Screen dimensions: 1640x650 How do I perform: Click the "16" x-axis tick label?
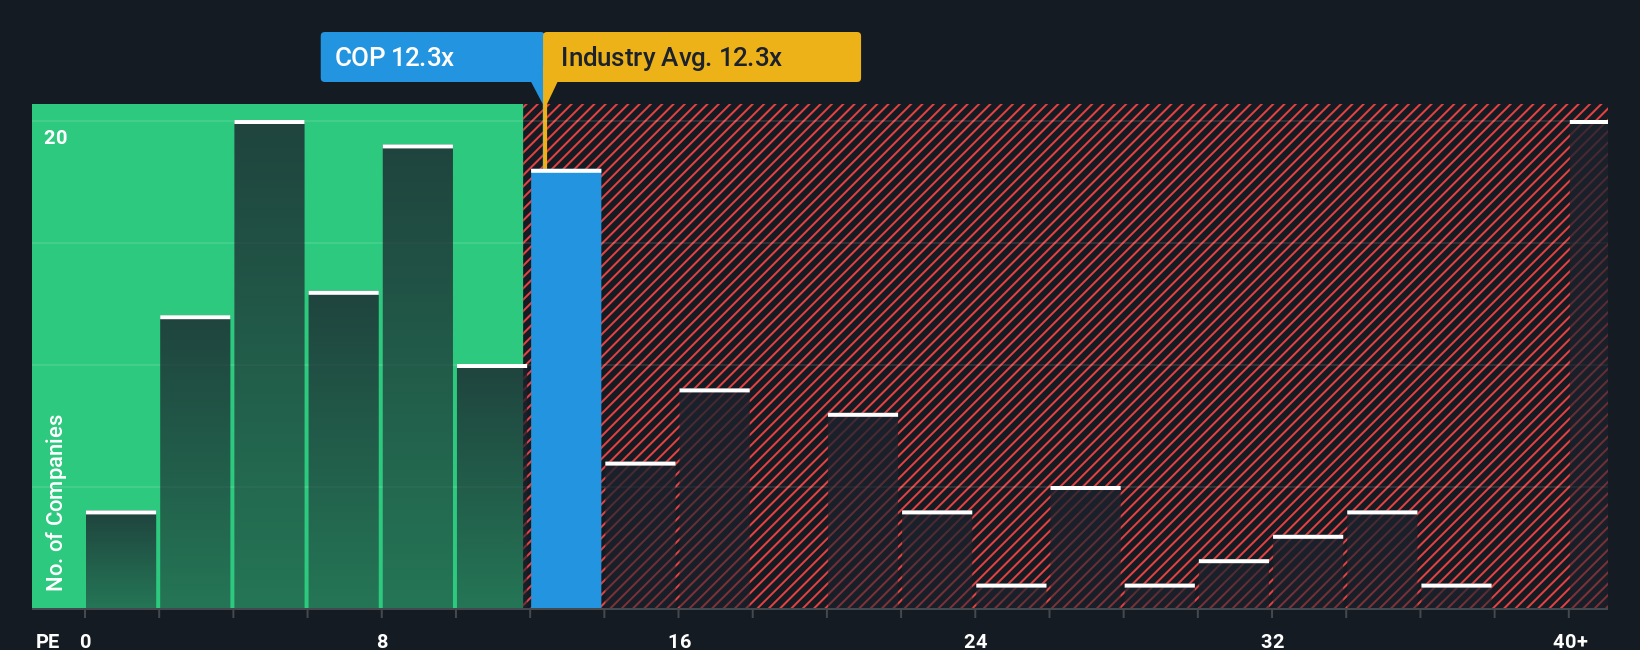pyautogui.click(x=680, y=640)
